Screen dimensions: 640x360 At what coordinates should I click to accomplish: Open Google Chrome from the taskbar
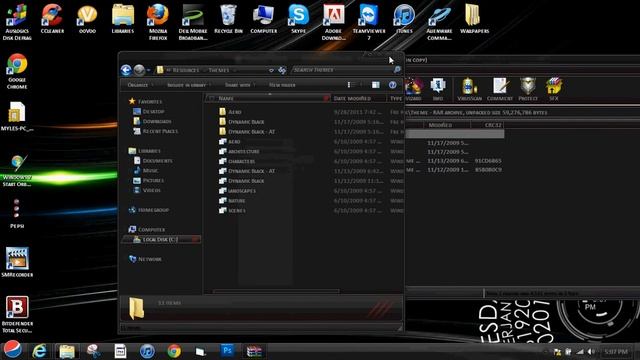[x=174, y=351]
